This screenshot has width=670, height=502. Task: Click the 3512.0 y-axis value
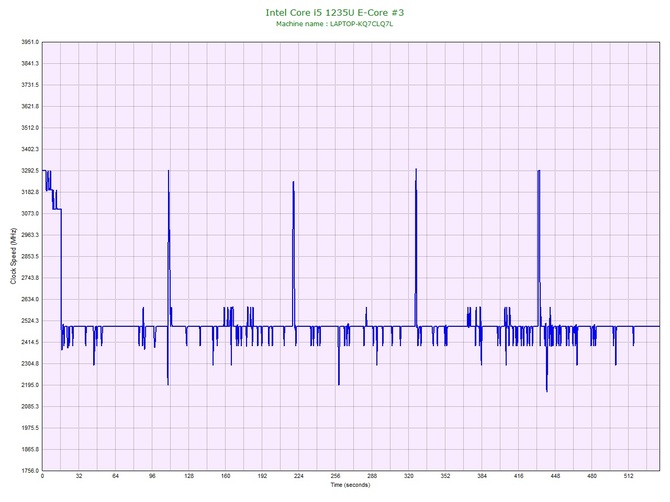coord(30,128)
